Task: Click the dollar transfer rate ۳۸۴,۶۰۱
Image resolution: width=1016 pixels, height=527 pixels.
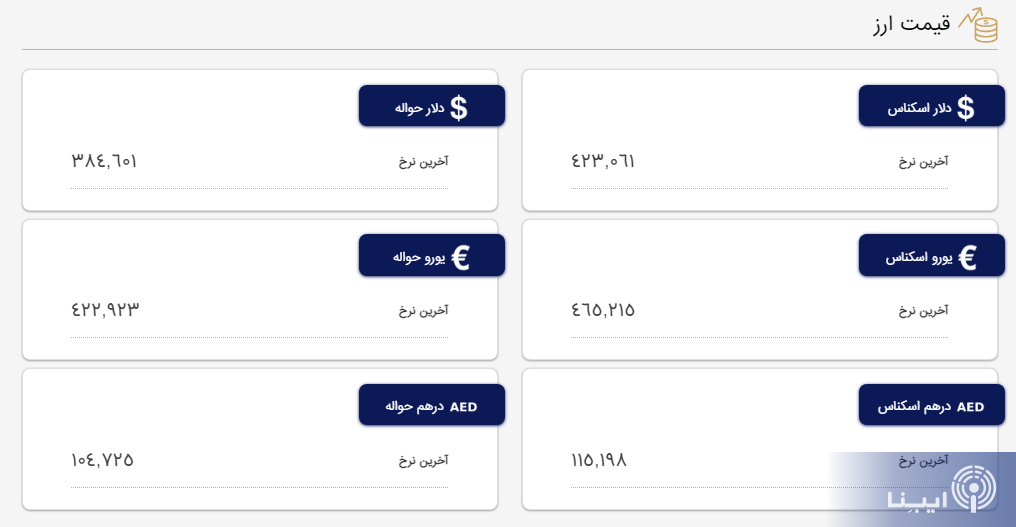Action: (104, 160)
